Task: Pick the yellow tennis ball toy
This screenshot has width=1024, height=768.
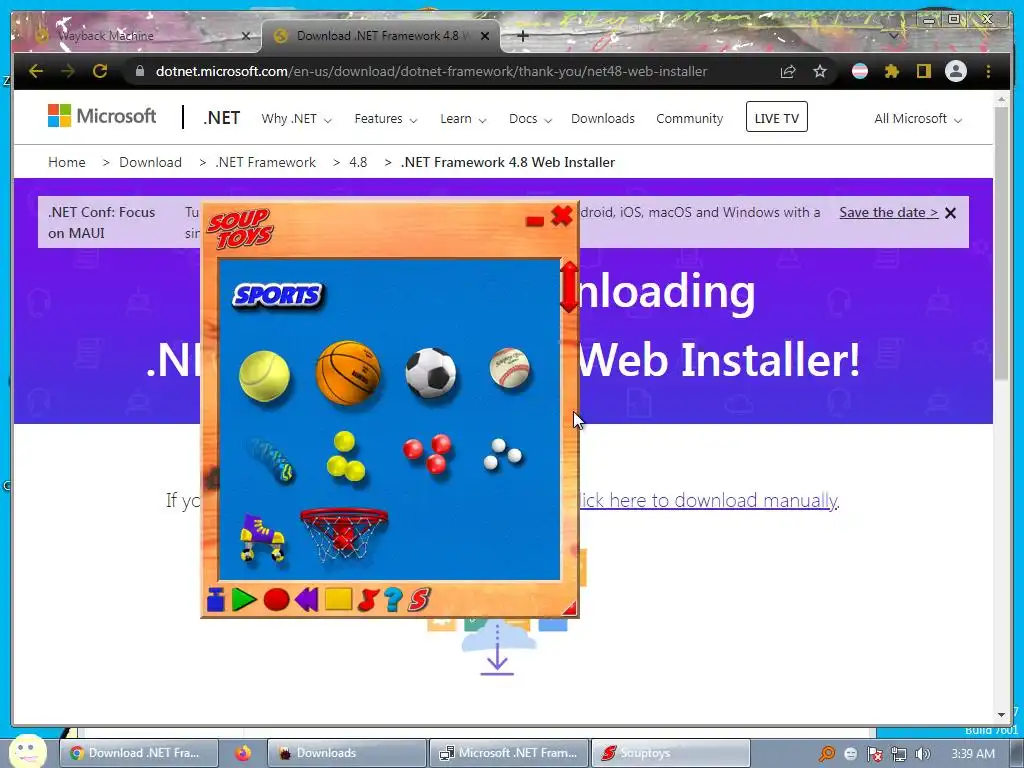Action: (264, 376)
